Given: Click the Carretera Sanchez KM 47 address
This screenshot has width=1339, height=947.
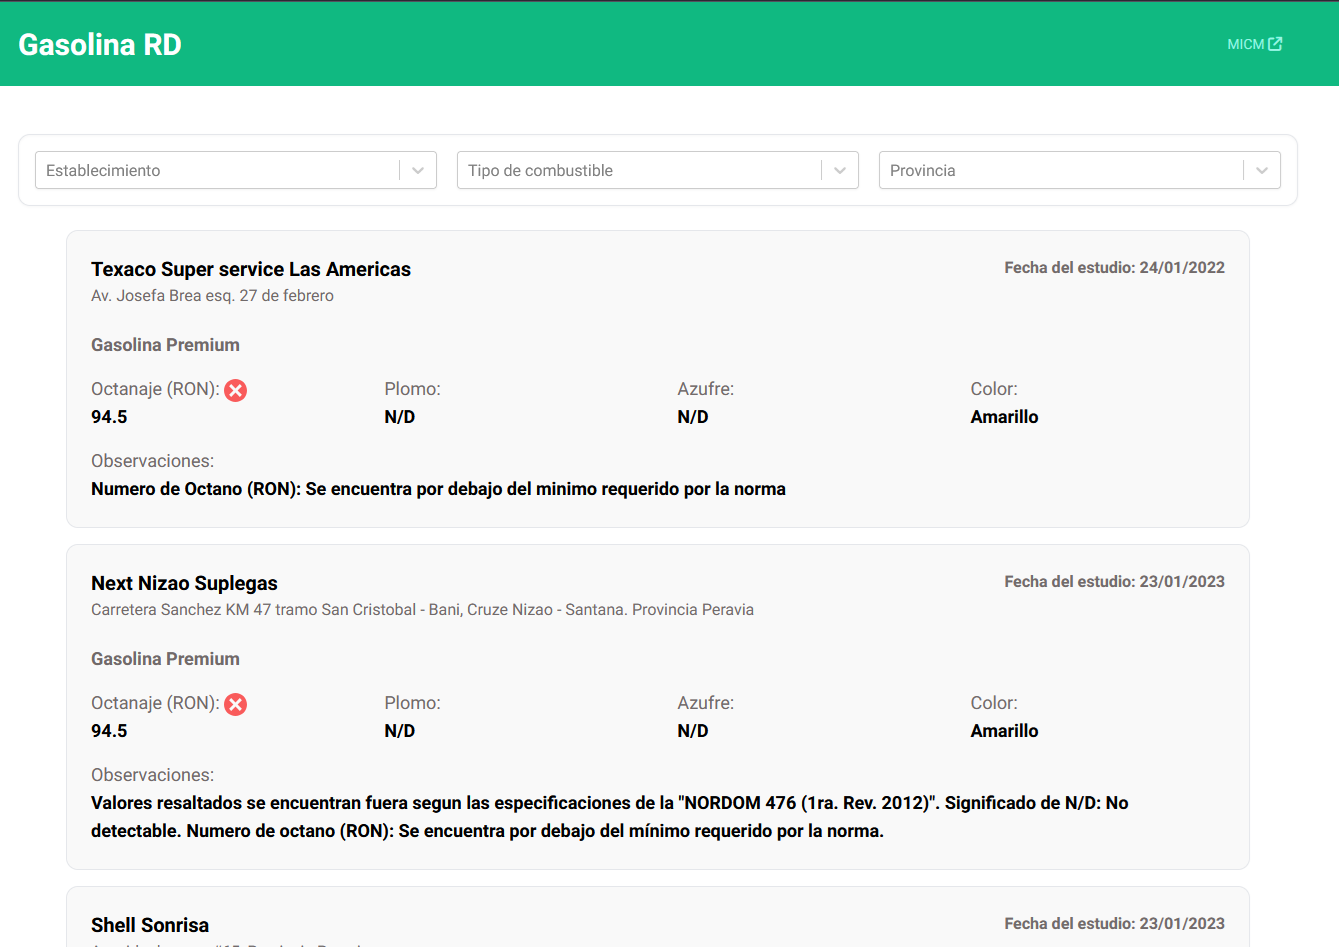Looking at the screenshot, I should 422,609.
